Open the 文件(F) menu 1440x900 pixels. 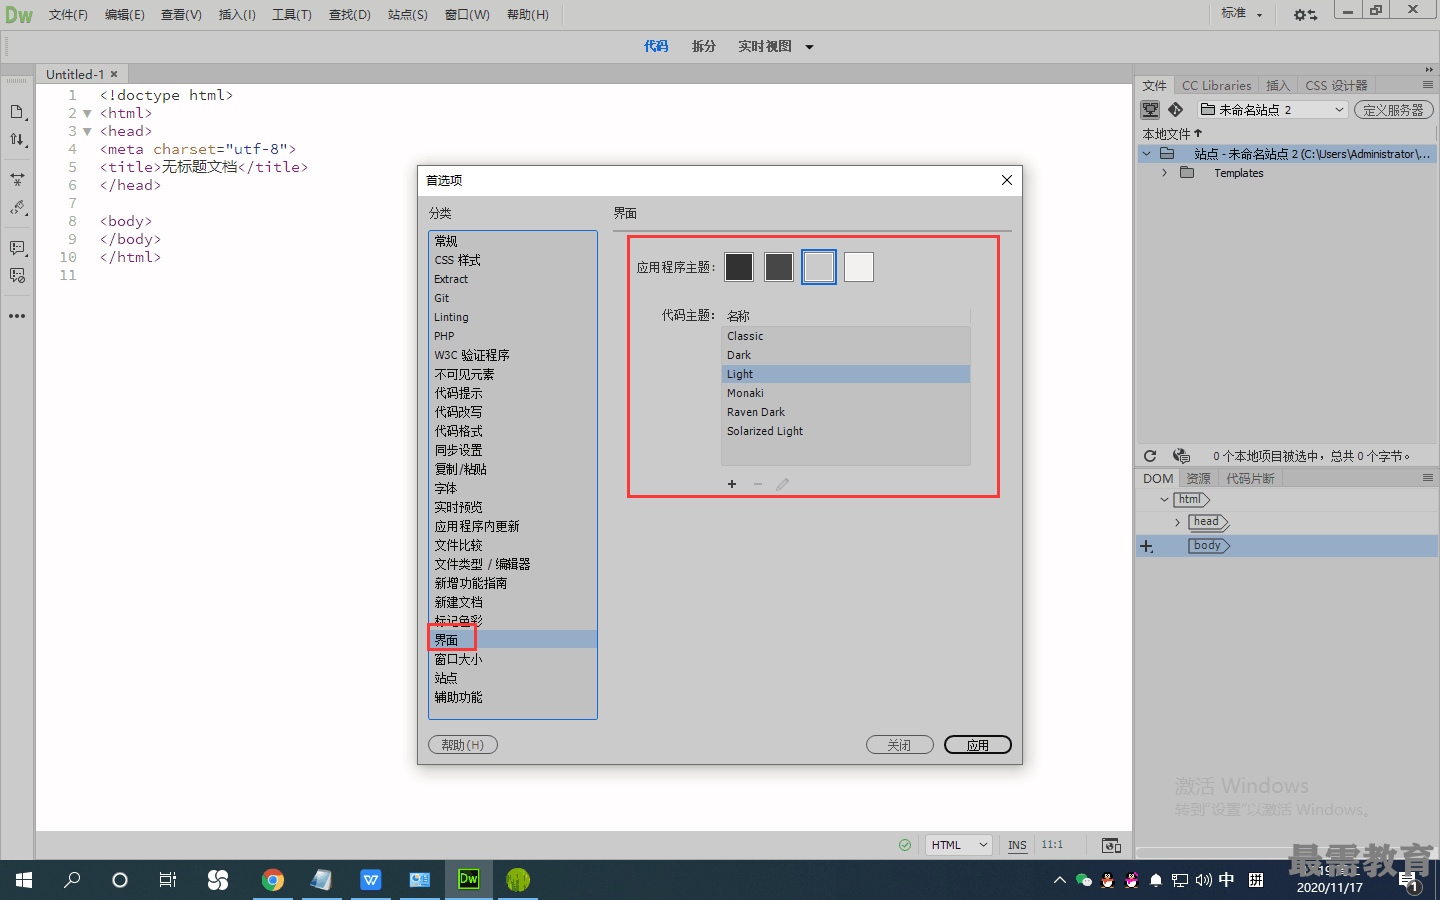(x=68, y=15)
